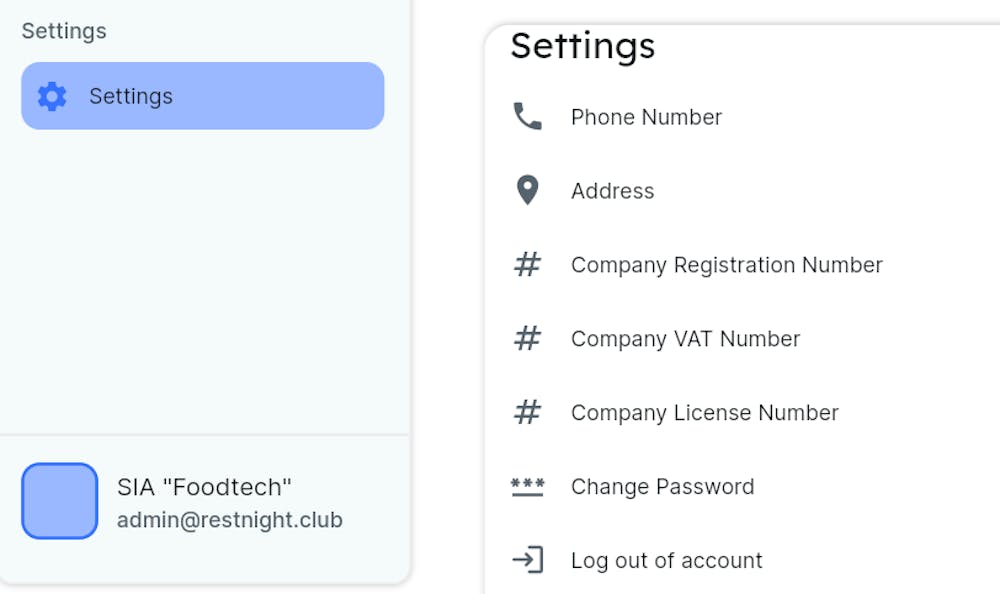Screen dimensions: 1000x594
Task: Click the phone handset icon
Action: pyautogui.click(x=527, y=117)
